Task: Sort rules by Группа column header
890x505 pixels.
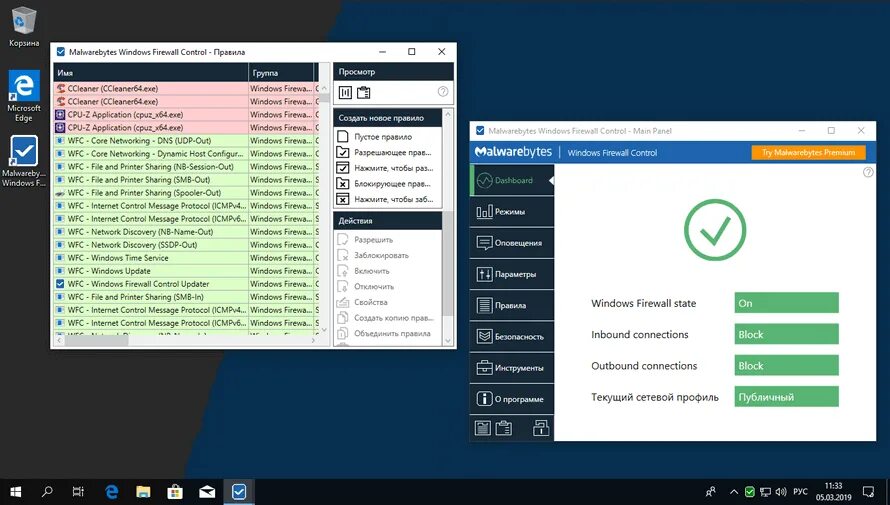Action: click(x=281, y=73)
